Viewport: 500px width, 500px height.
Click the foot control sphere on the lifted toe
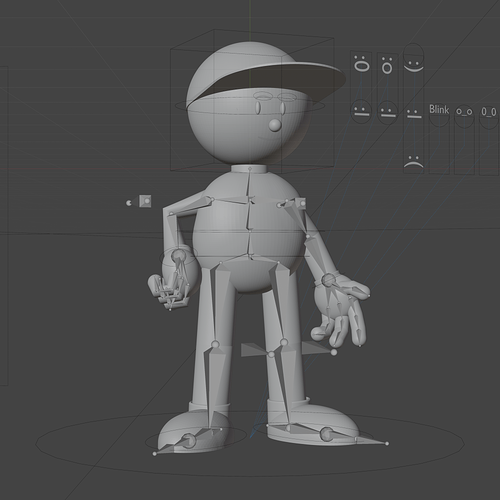point(188,441)
